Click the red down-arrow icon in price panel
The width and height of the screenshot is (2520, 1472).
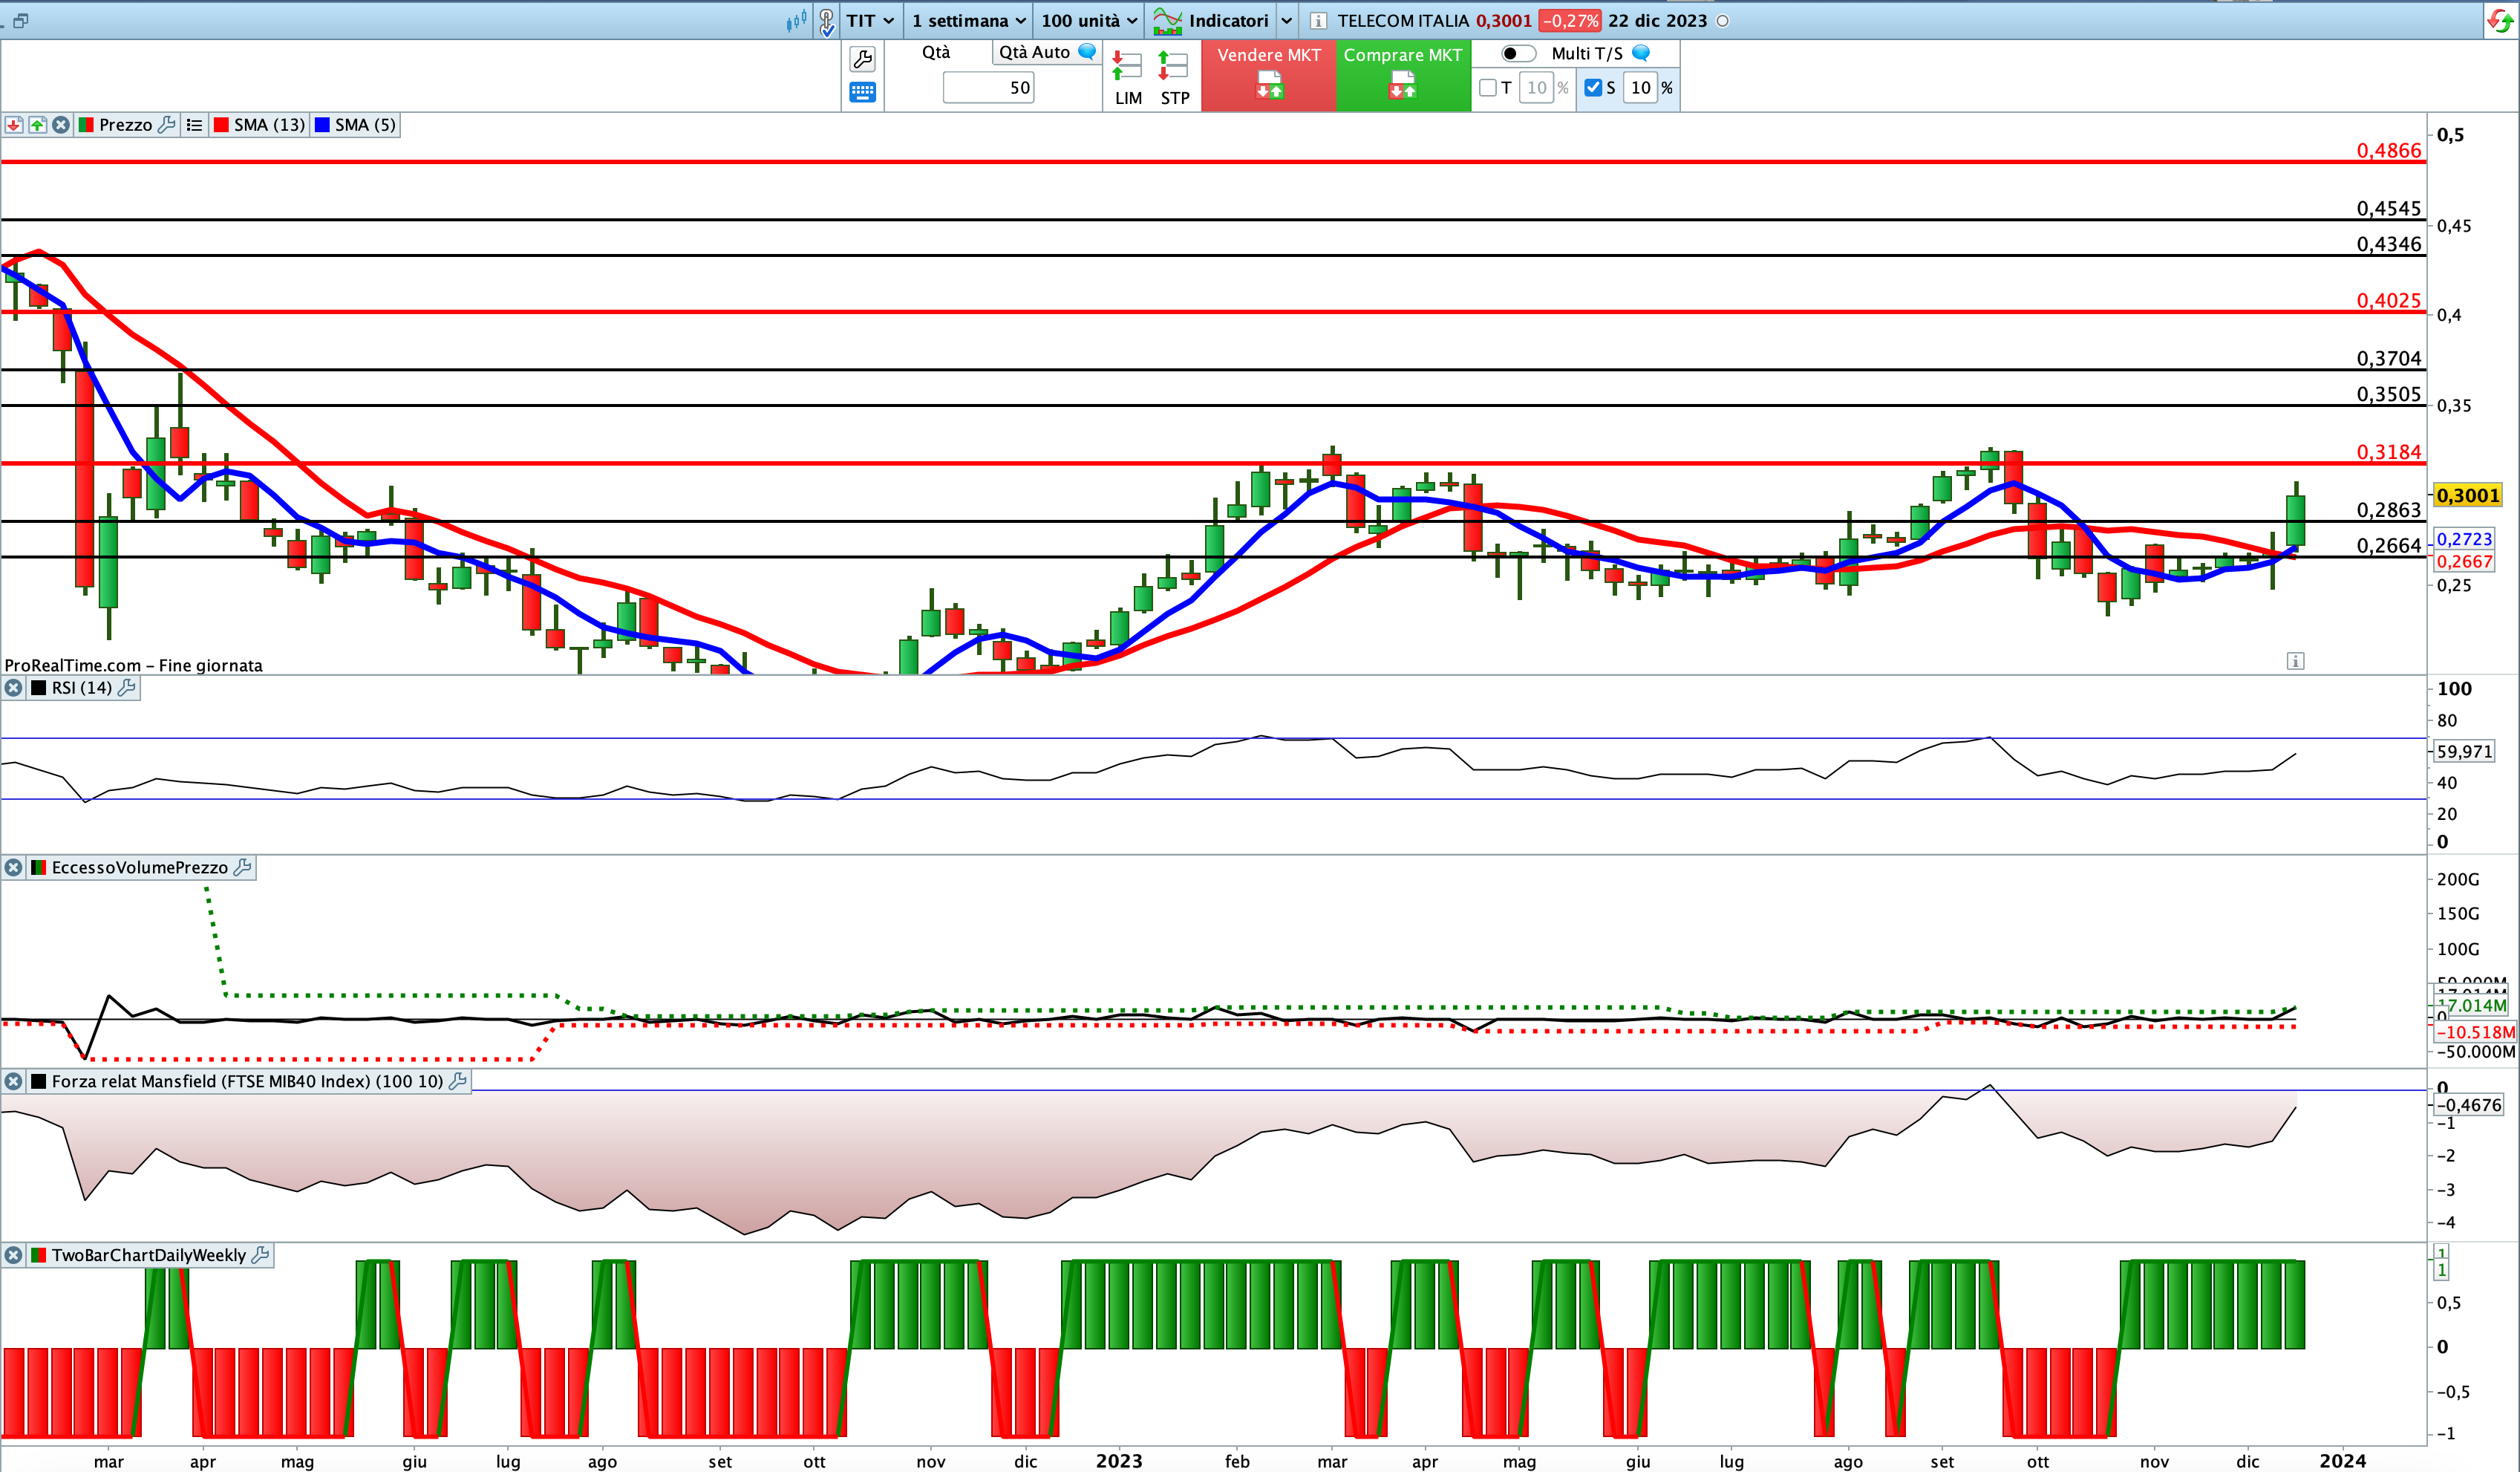coord(14,125)
